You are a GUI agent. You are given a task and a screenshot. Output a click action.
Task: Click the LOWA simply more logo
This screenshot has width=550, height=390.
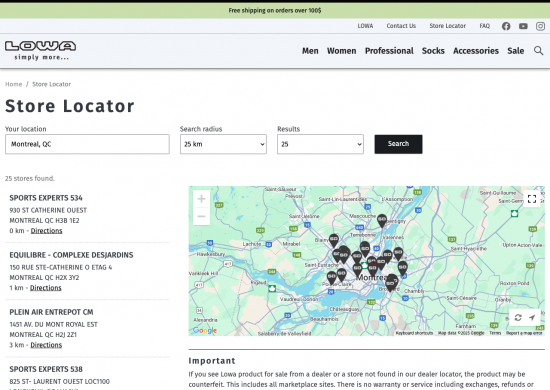pos(40,51)
